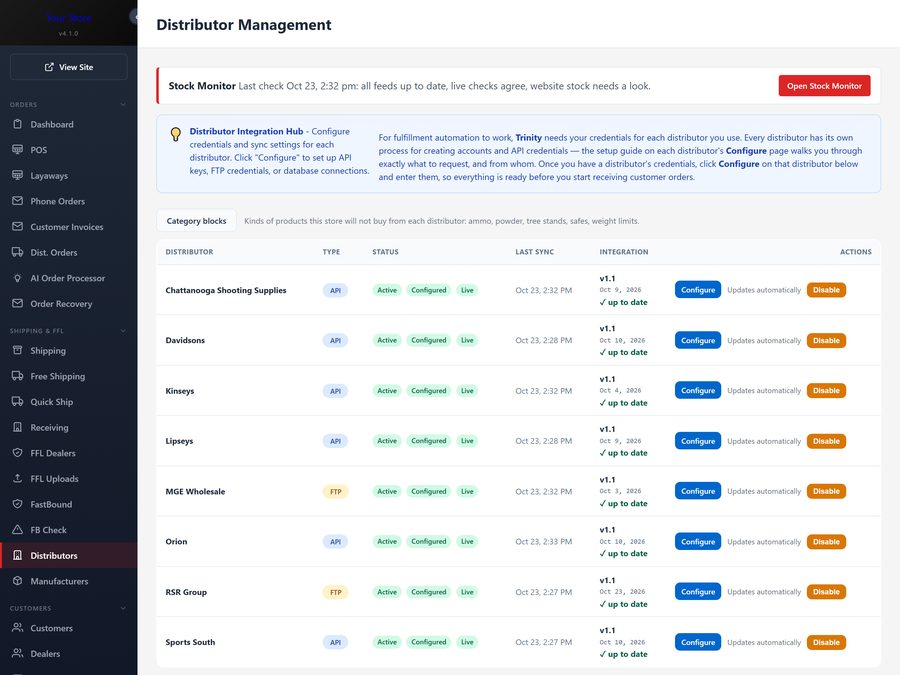This screenshot has width=900, height=675.
Task: Click the Customers people icon
Action: 17,627
